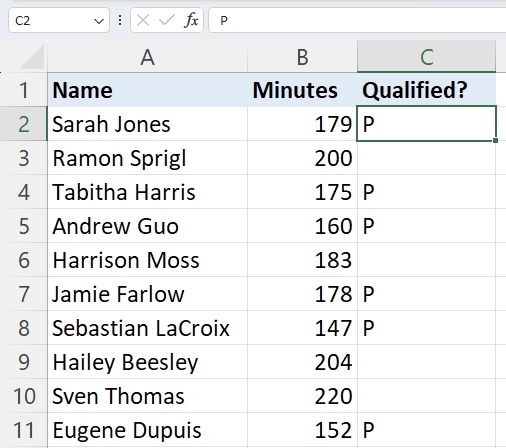Select column A header
This screenshot has height=448, width=506.
click(148, 57)
